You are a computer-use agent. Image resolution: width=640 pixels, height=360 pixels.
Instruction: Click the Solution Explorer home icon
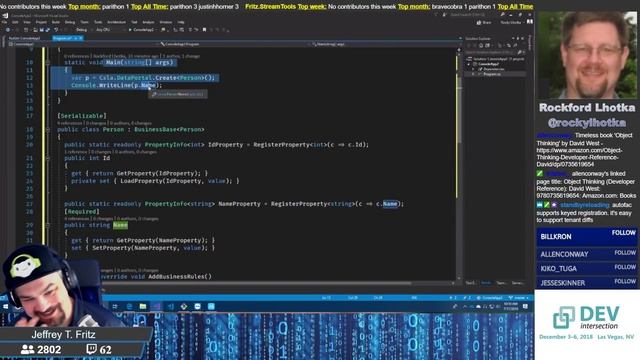[x=482, y=45]
